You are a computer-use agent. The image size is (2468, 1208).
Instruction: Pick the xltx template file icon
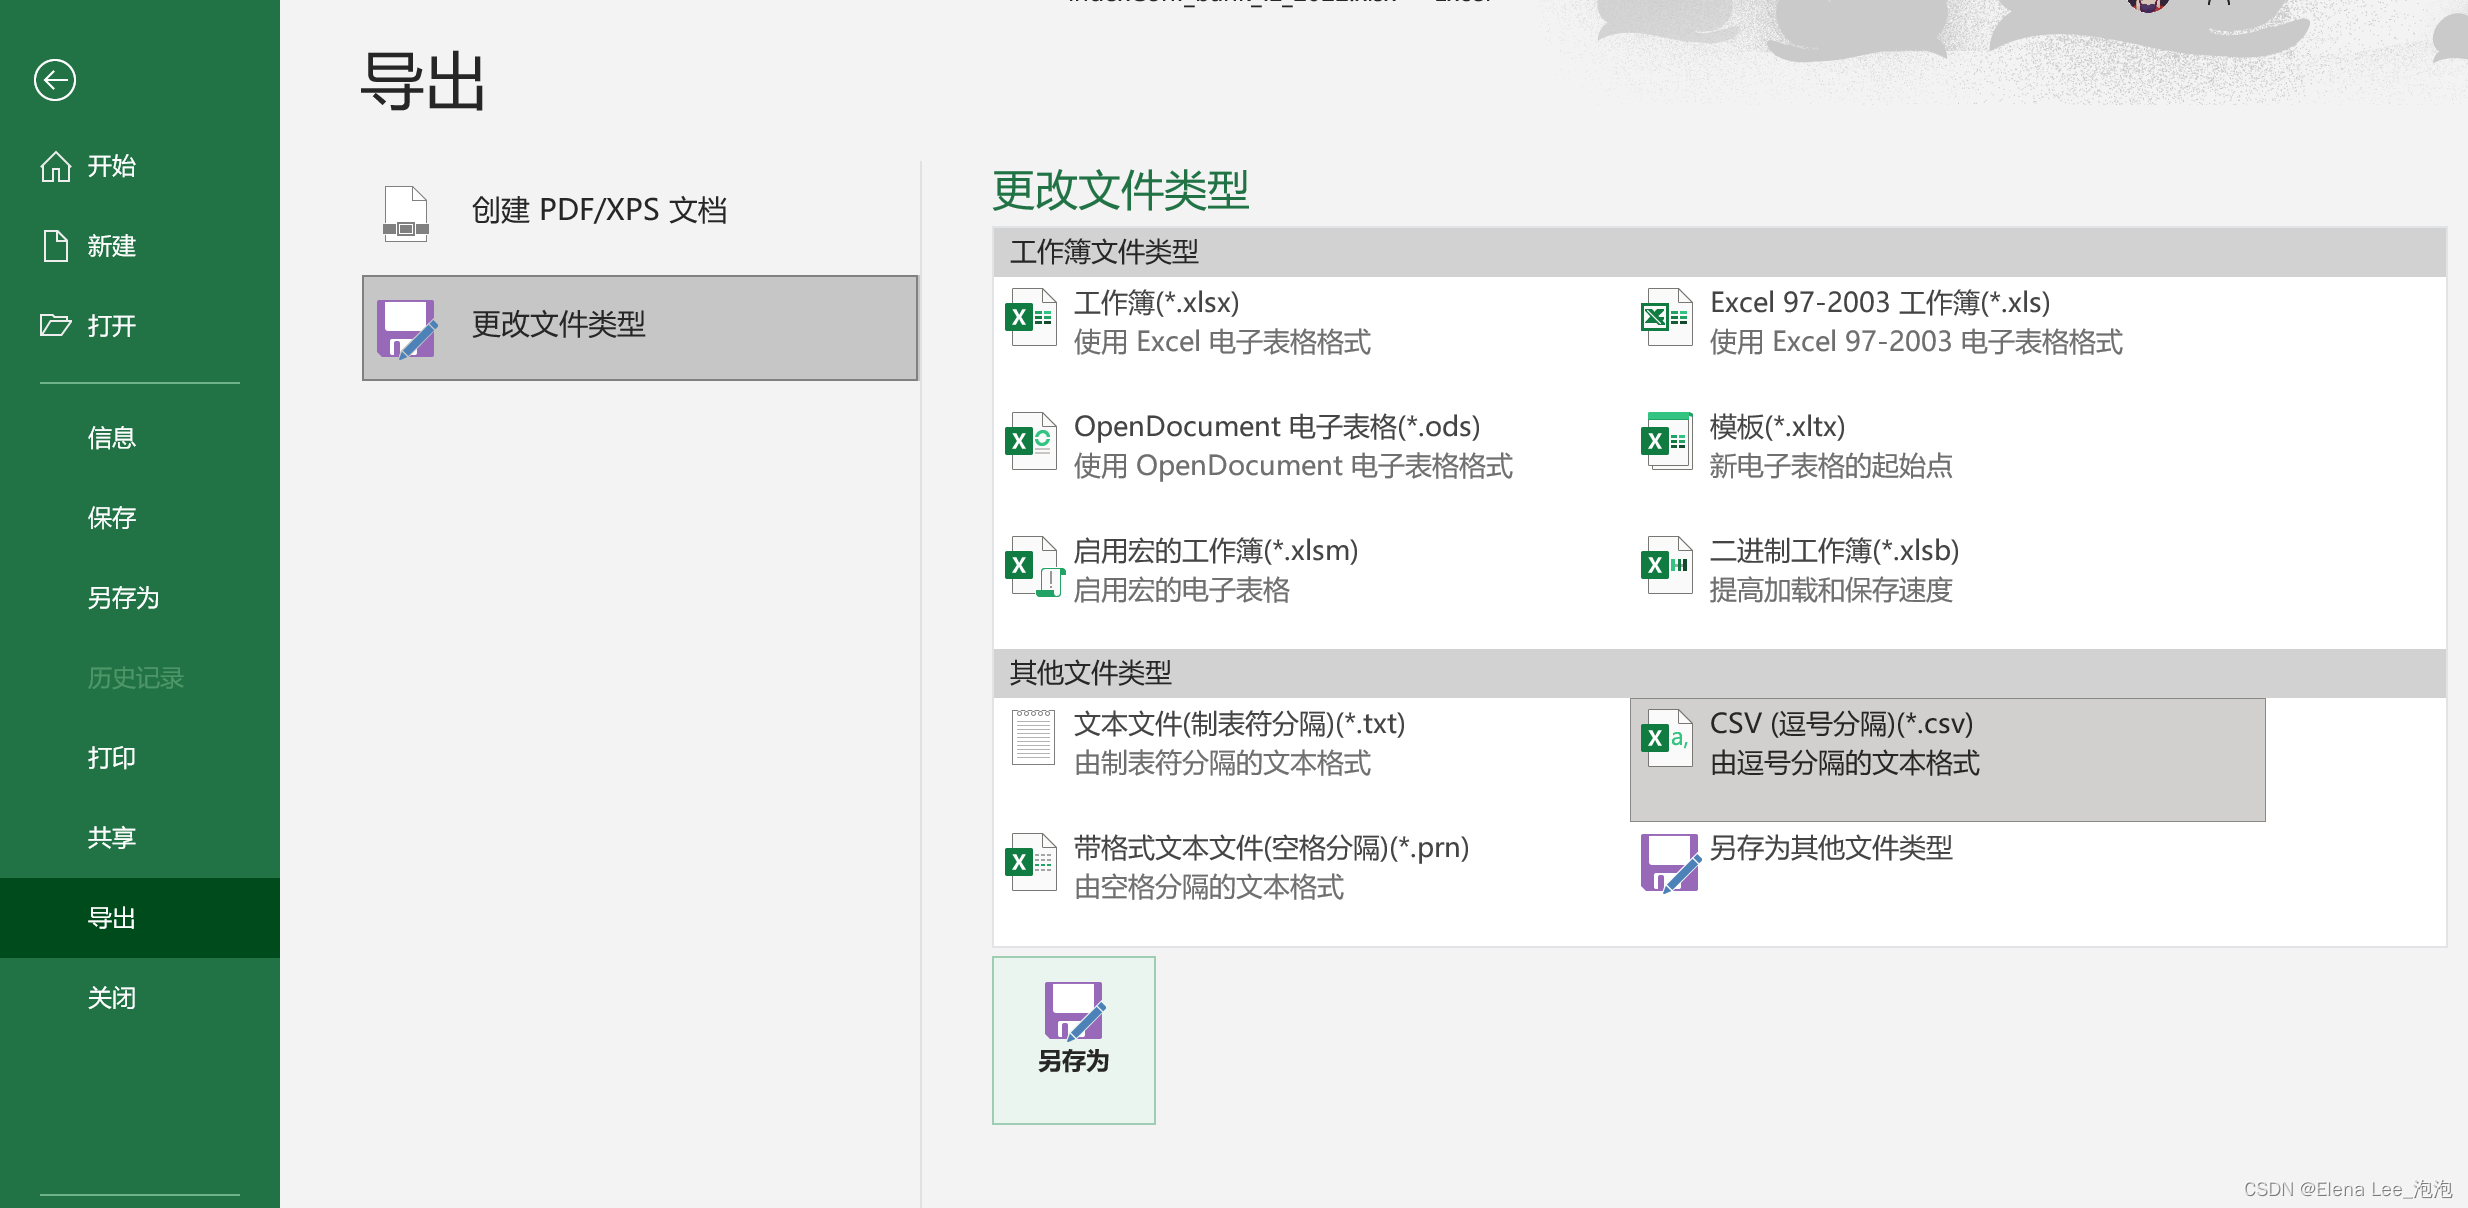tap(1666, 442)
